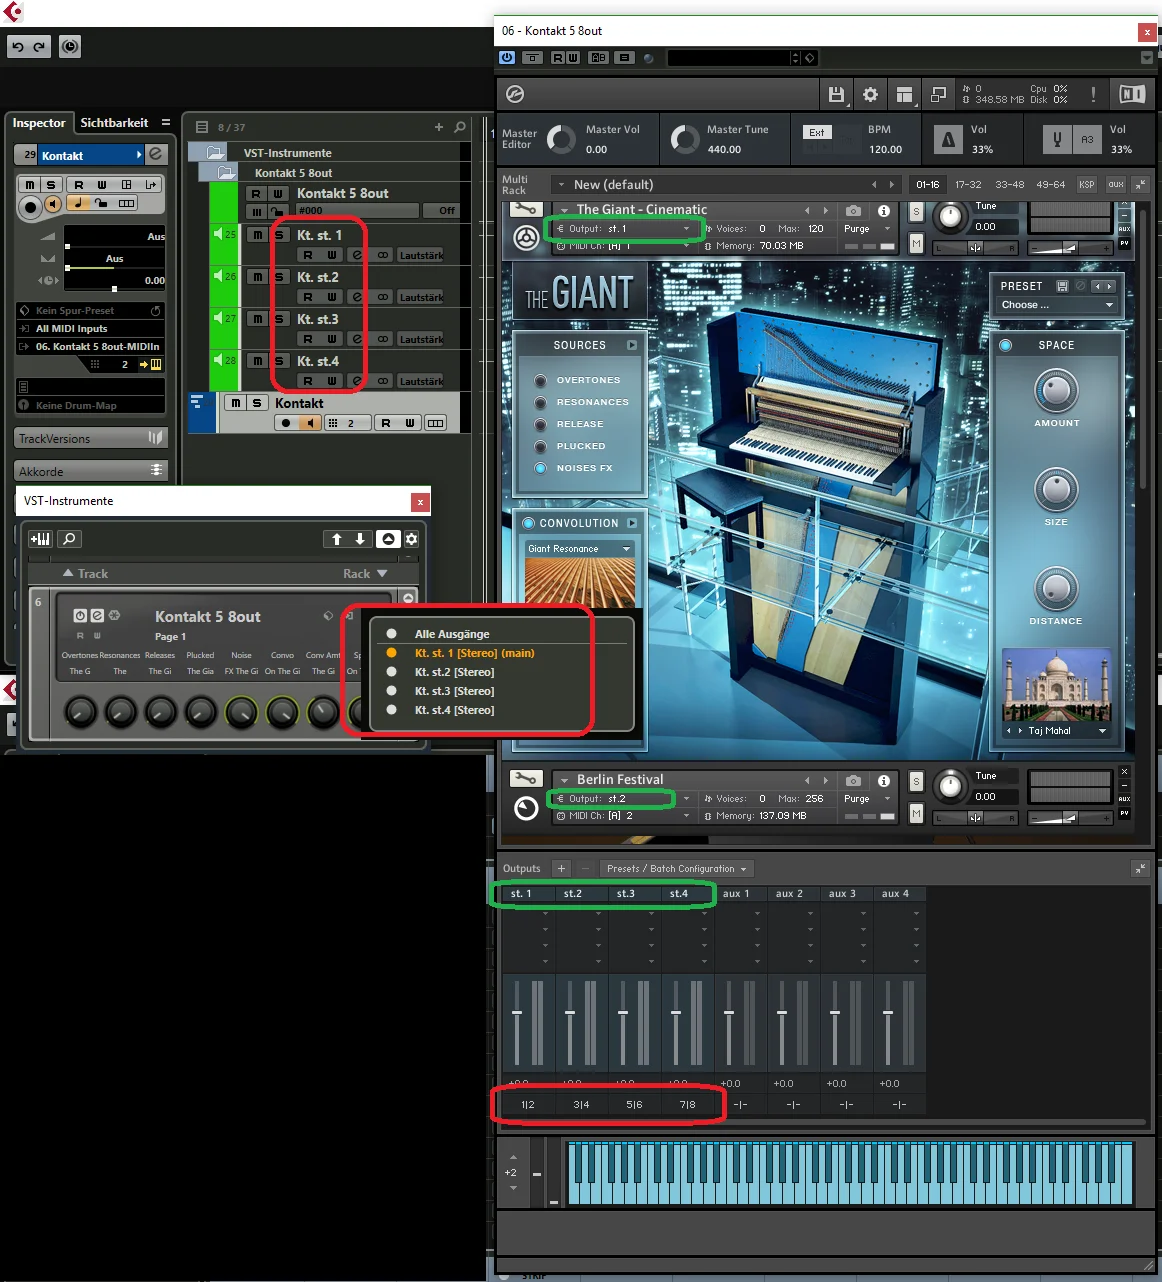Toggle NOISES FX source in The Giant
1162x1282 pixels.
(x=541, y=468)
